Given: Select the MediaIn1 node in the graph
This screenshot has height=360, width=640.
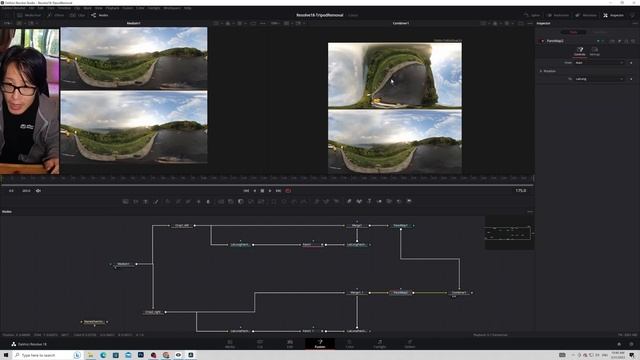Looking at the screenshot, I should pyautogui.click(x=123, y=264).
